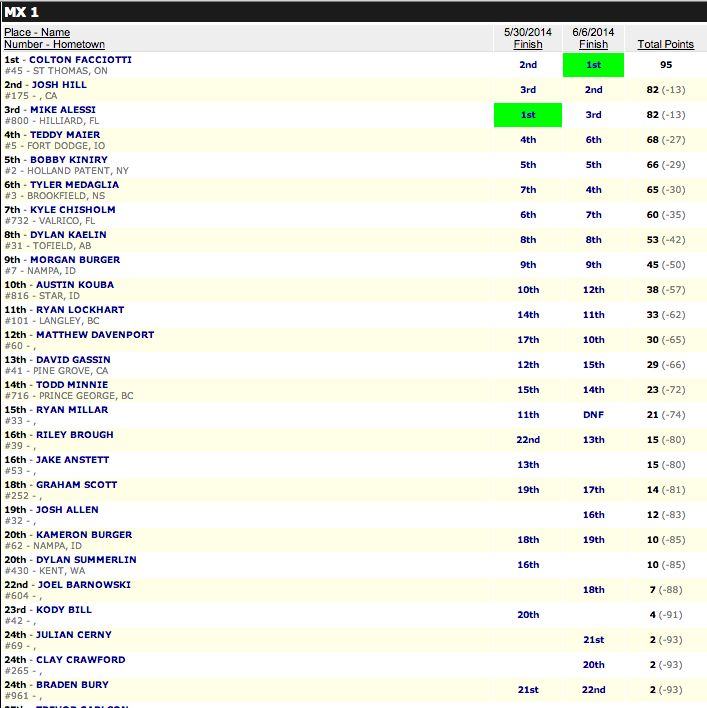Click Teddy Maier rider name

point(65,135)
